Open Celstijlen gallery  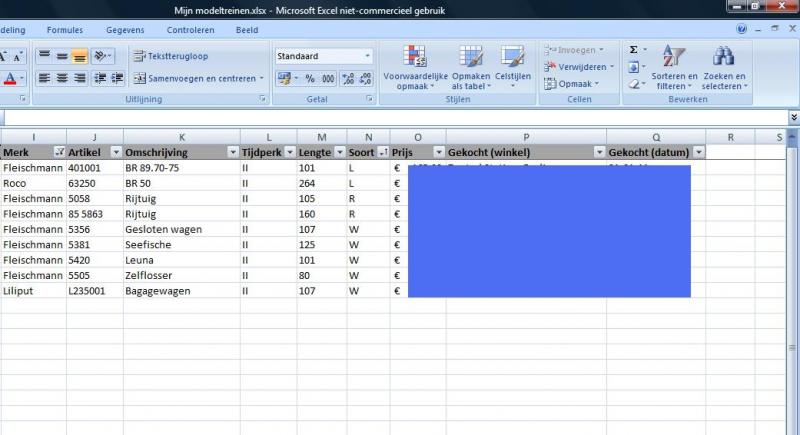click(x=513, y=67)
